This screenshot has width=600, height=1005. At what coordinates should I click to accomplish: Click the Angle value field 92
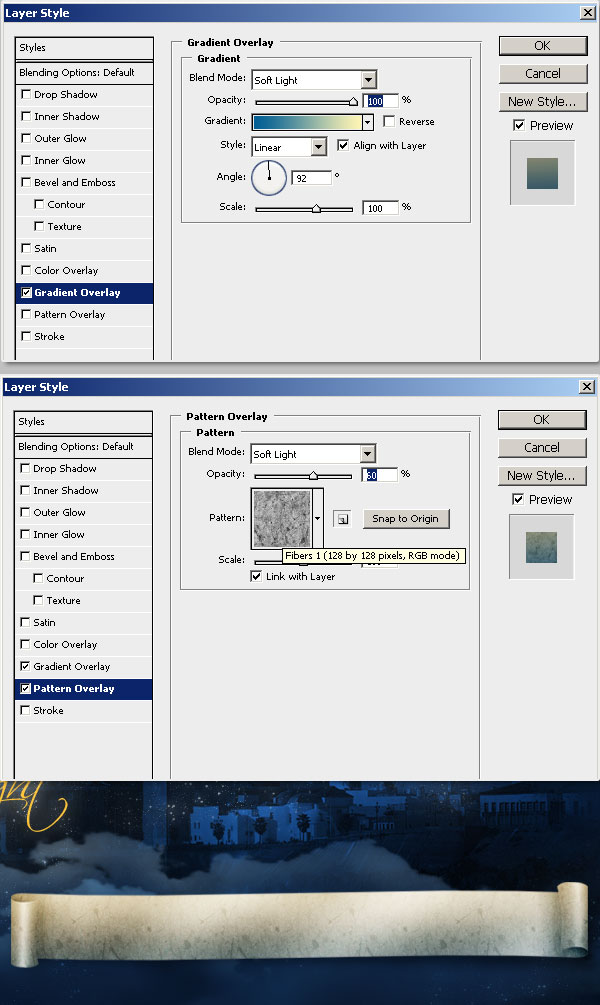[x=312, y=178]
